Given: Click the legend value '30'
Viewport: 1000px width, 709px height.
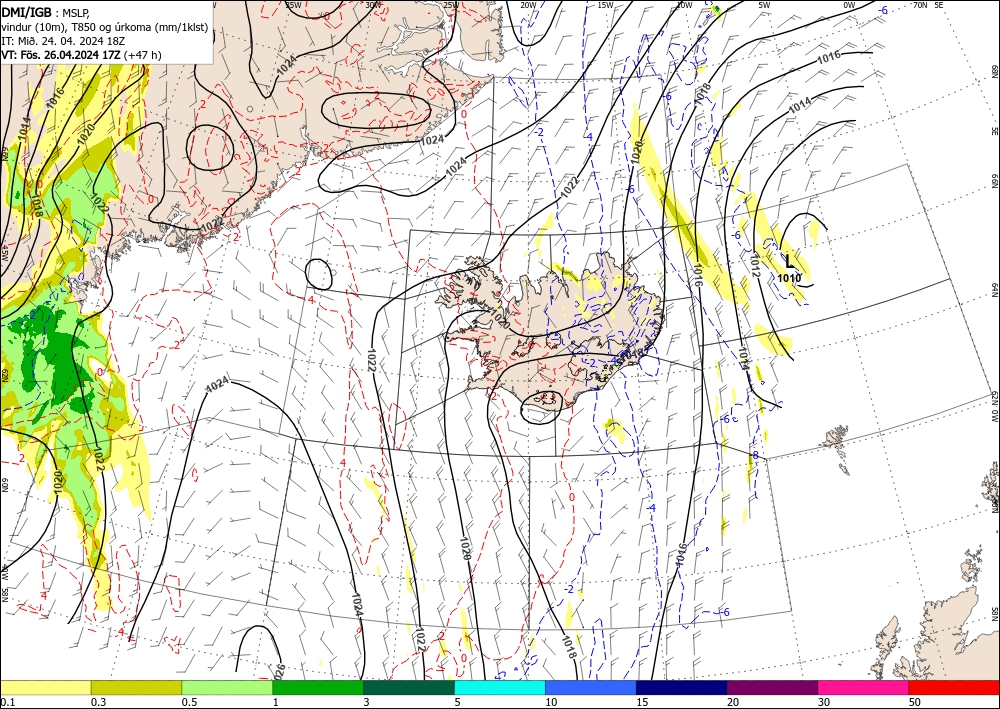Looking at the screenshot, I should click(x=824, y=702).
